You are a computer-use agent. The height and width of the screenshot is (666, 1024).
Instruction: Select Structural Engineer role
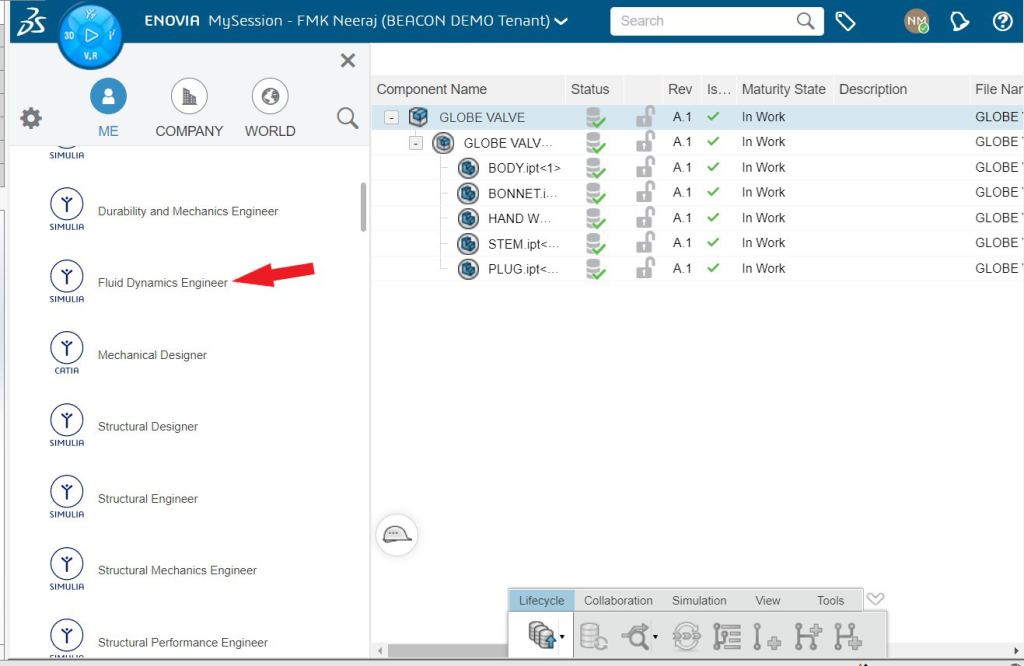coord(148,498)
